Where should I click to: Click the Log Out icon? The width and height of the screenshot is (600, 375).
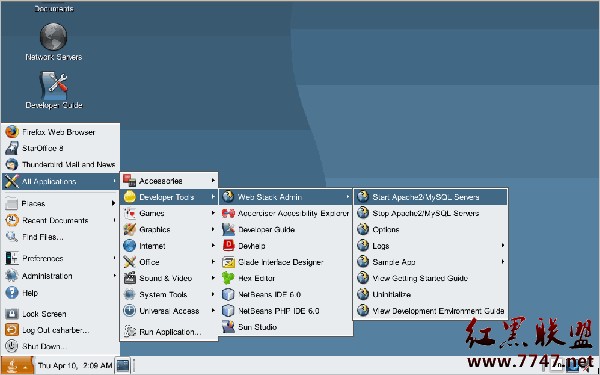pos(11,330)
